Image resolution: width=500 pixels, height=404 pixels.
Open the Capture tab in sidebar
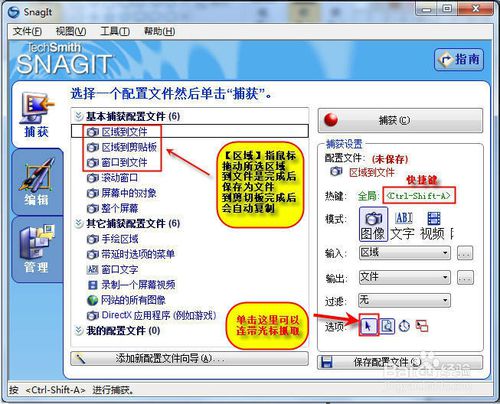click(37, 115)
